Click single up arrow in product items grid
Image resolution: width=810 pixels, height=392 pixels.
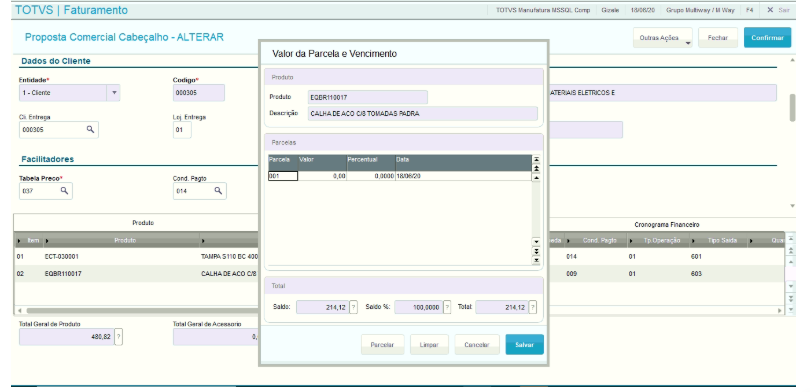pos(790,262)
